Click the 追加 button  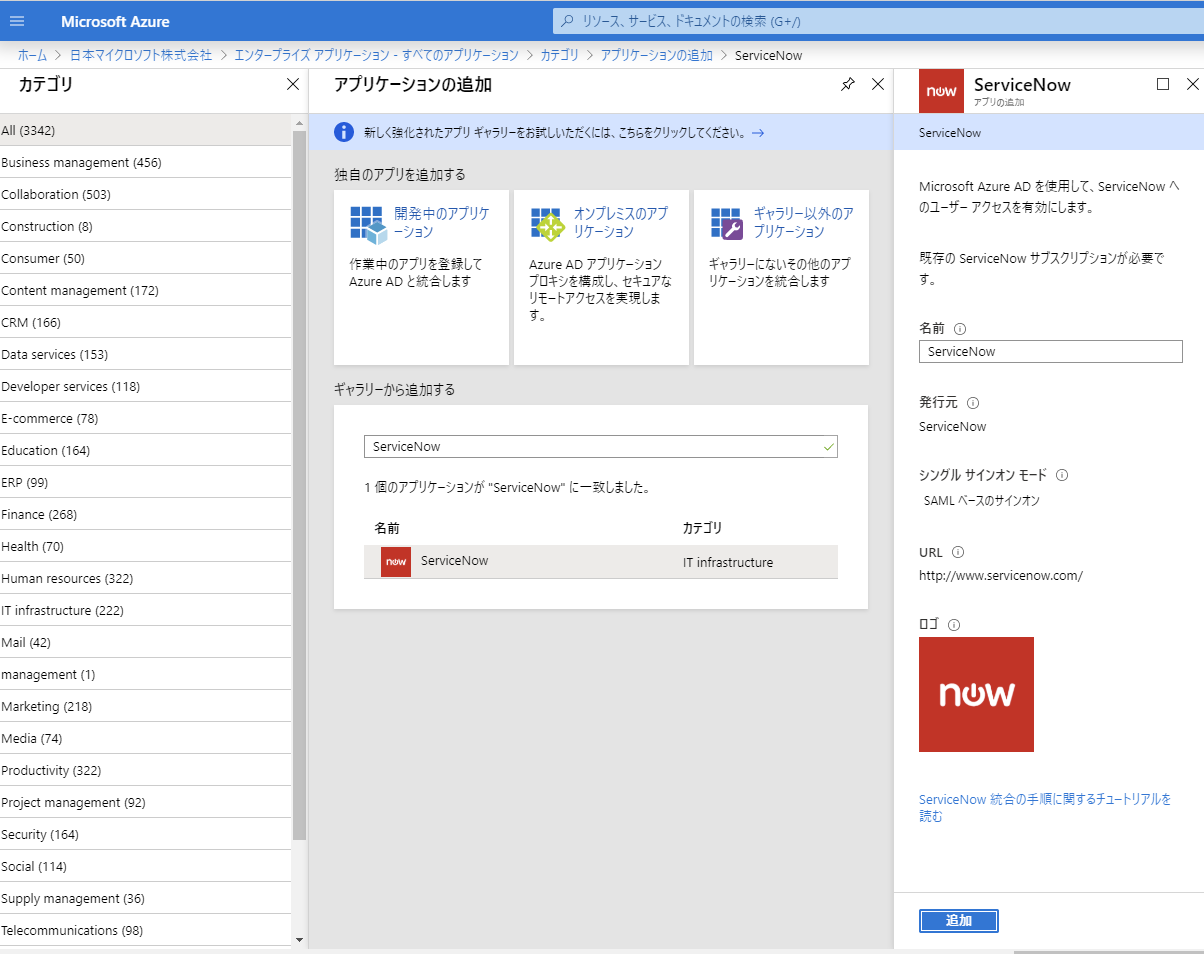[x=959, y=921]
